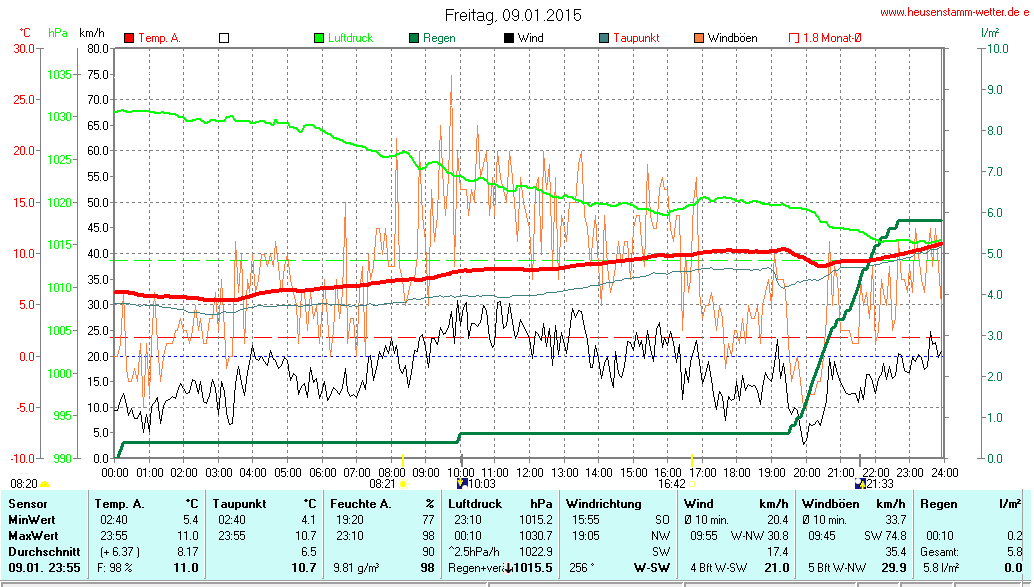Click the dark green Regen legend square
The image size is (1034, 587).
tap(414, 38)
